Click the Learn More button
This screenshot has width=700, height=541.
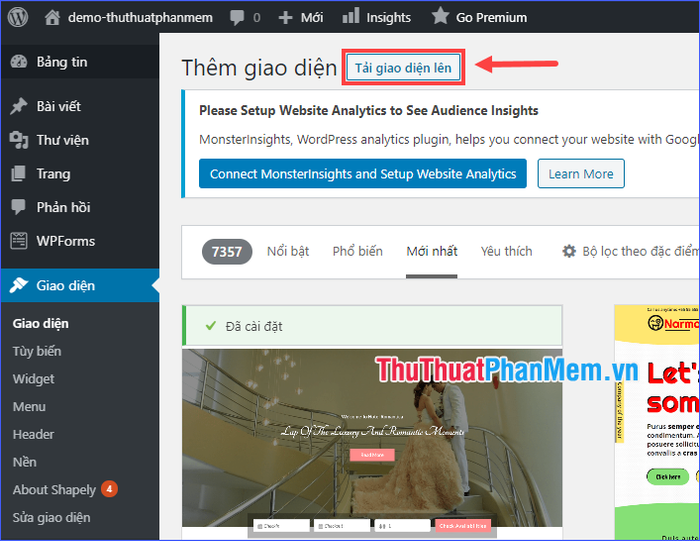[581, 174]
